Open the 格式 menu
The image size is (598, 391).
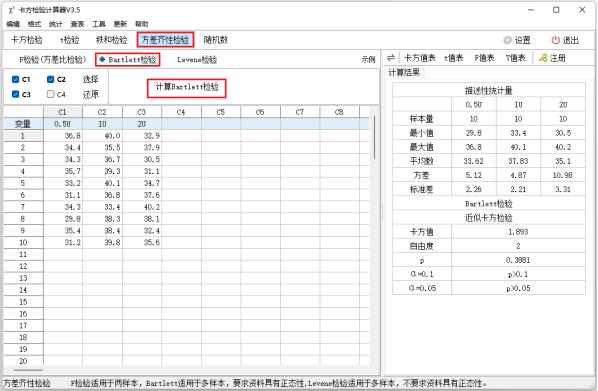(x=34, y=24)
